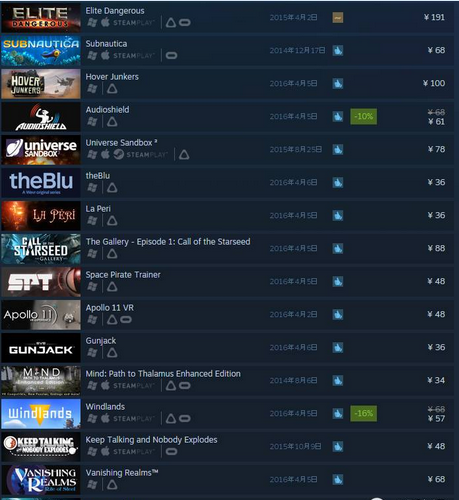Open the Windlands -16% discount badge
Screen dimensions: 459x500
[x=364, y=414]
